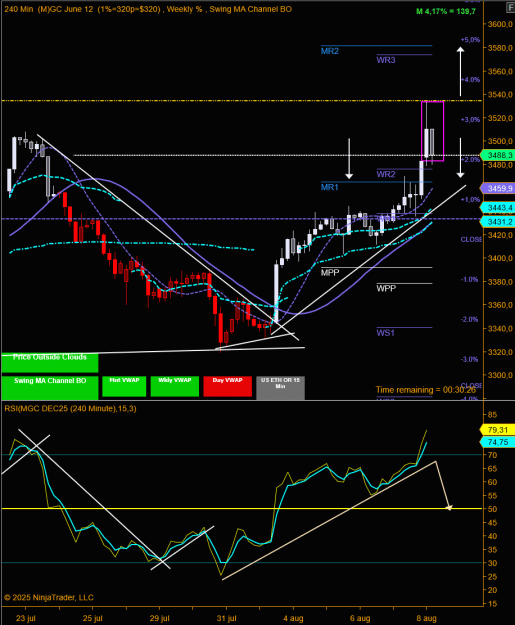
Task: Click the 240 Min chart title text
Action: pos(19,9)
